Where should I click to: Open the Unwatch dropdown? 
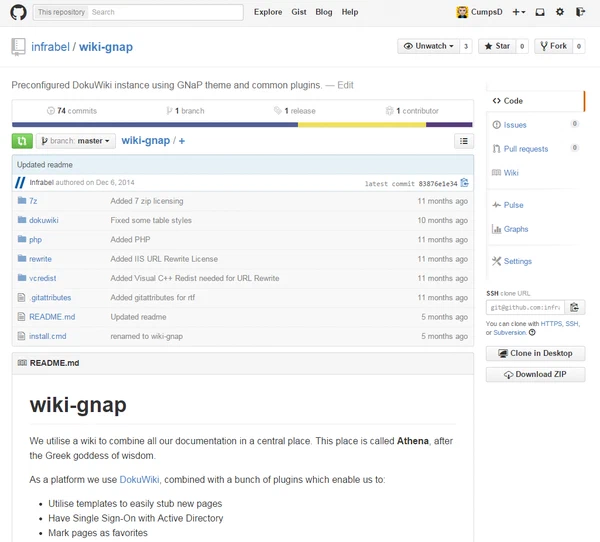point(428,46)
